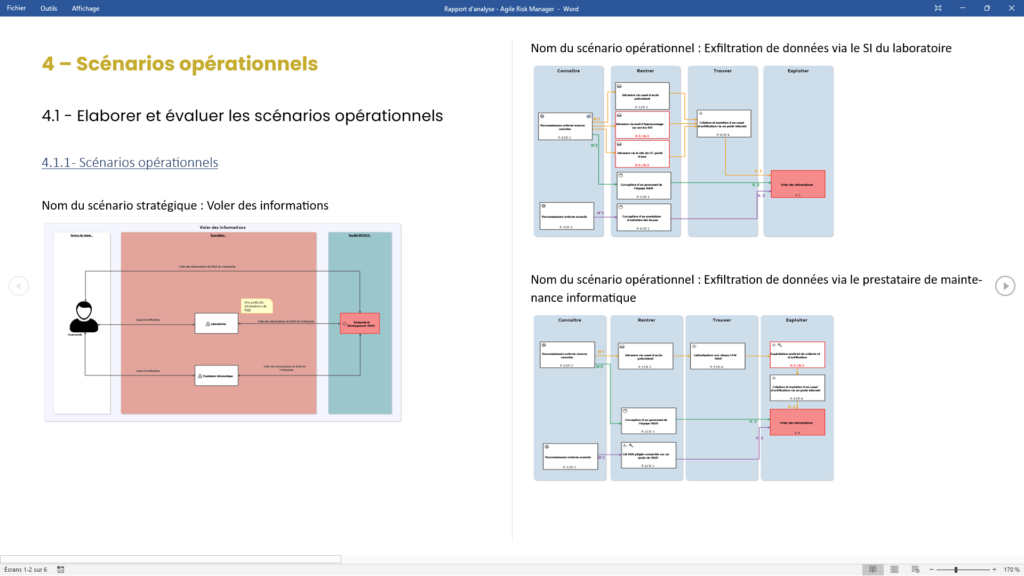
Task: Click the zoom in plus icon
Action: (993, 569)
